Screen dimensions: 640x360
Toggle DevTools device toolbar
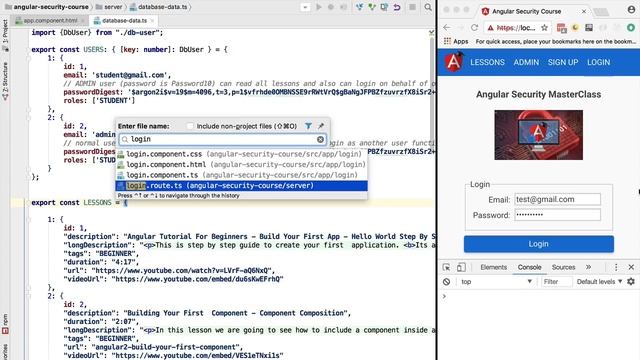(461, 267)
